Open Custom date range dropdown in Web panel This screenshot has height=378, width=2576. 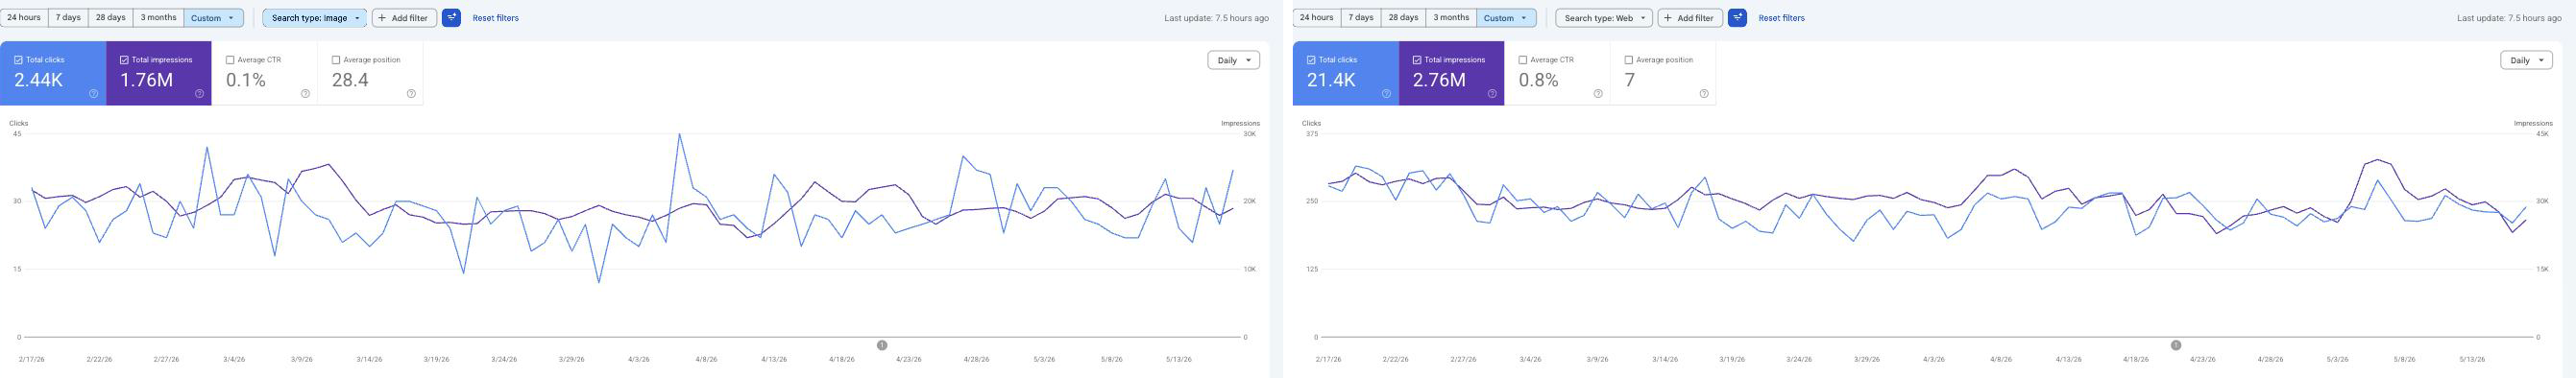pos(1506,18)
